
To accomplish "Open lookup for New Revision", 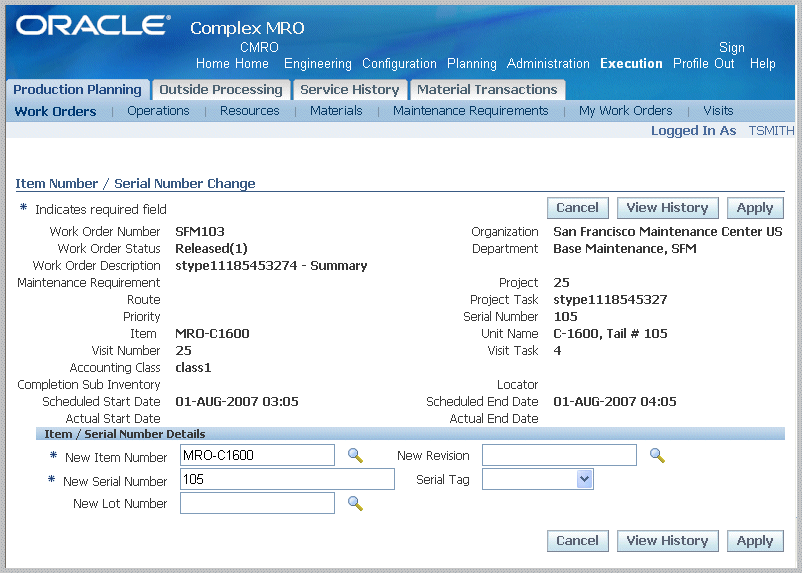I will tap(657, 455).
